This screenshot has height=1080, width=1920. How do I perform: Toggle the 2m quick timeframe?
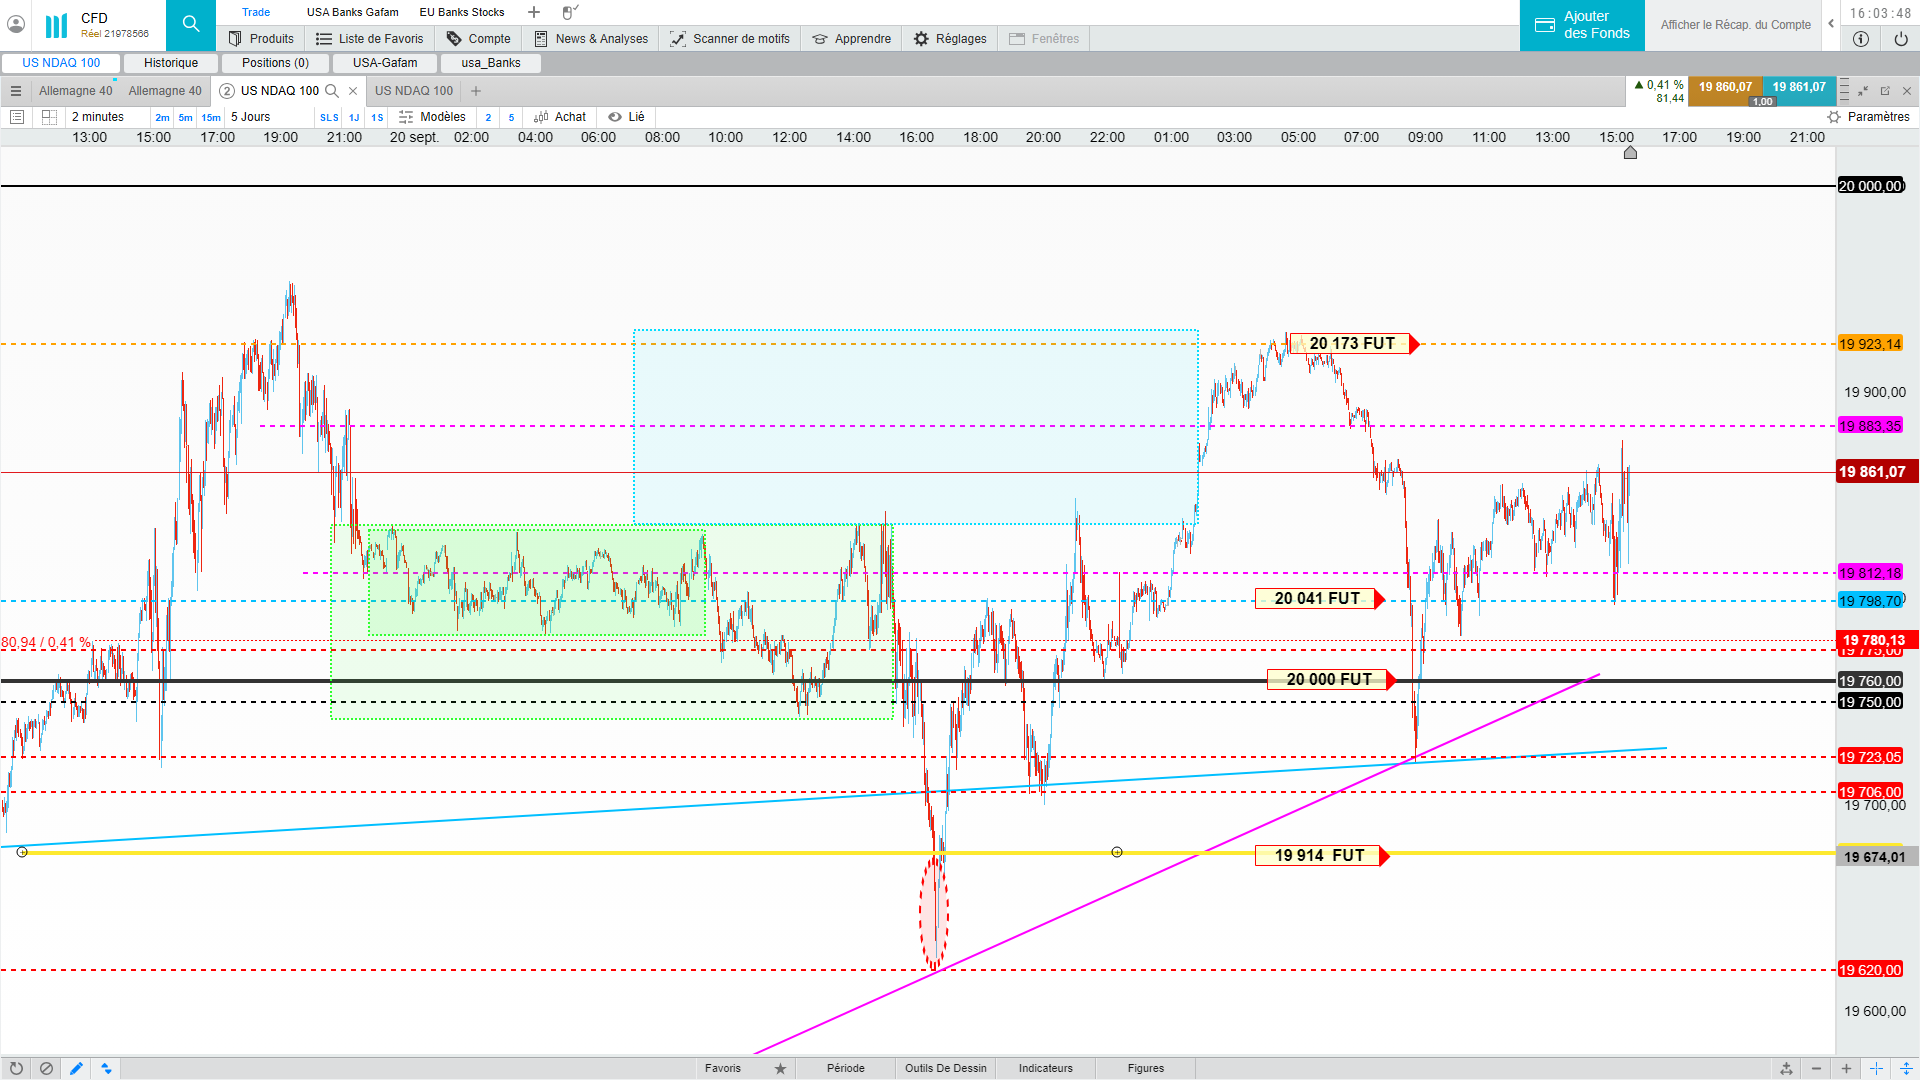pyautogui.click(x=162, y=117)
